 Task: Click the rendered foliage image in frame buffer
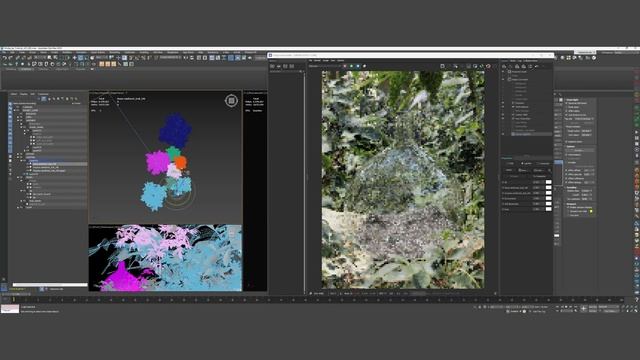403,180
